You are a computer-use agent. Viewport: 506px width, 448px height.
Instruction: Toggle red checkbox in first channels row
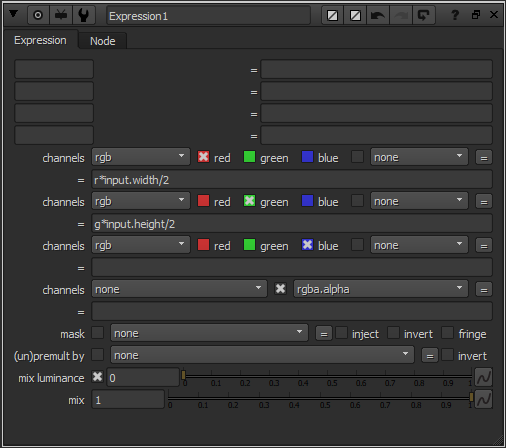coord(203,157)
